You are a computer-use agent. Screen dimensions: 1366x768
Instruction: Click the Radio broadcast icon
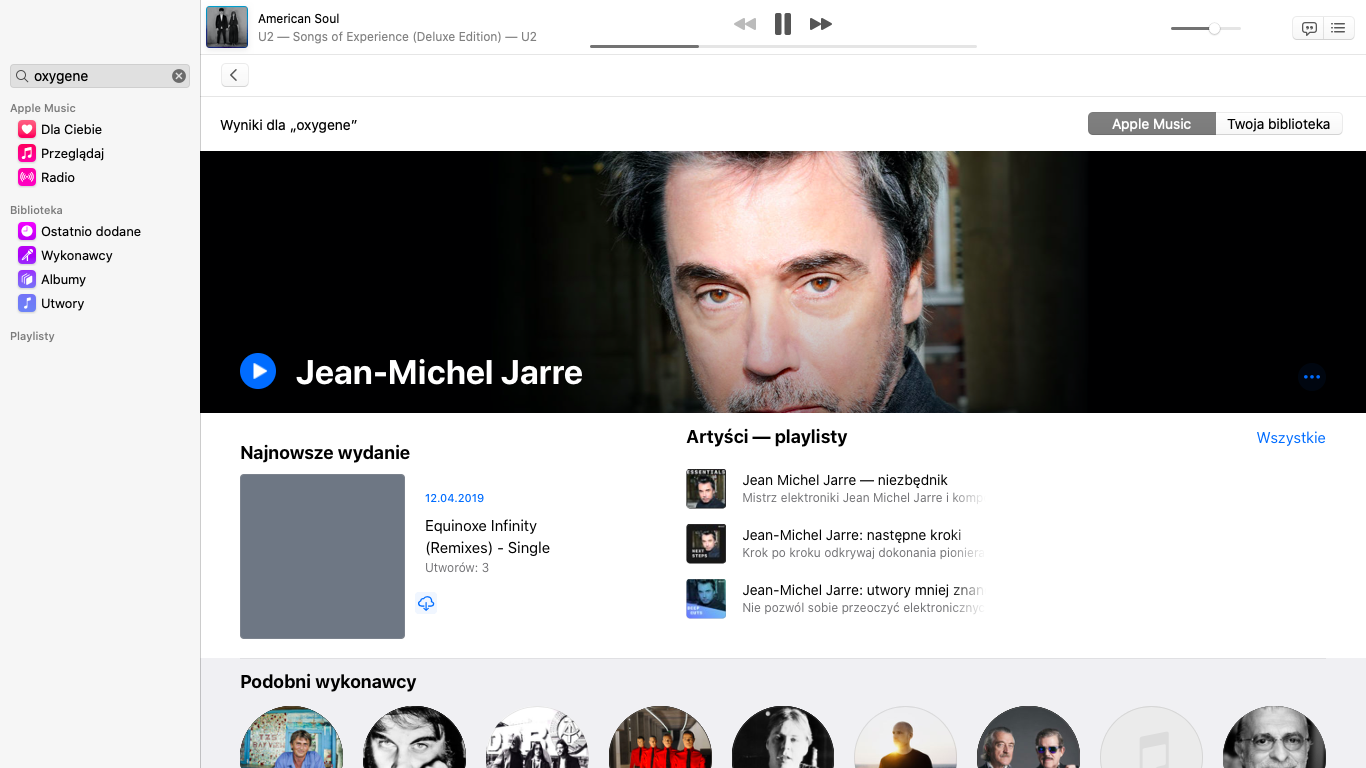[x=27, y=177]
